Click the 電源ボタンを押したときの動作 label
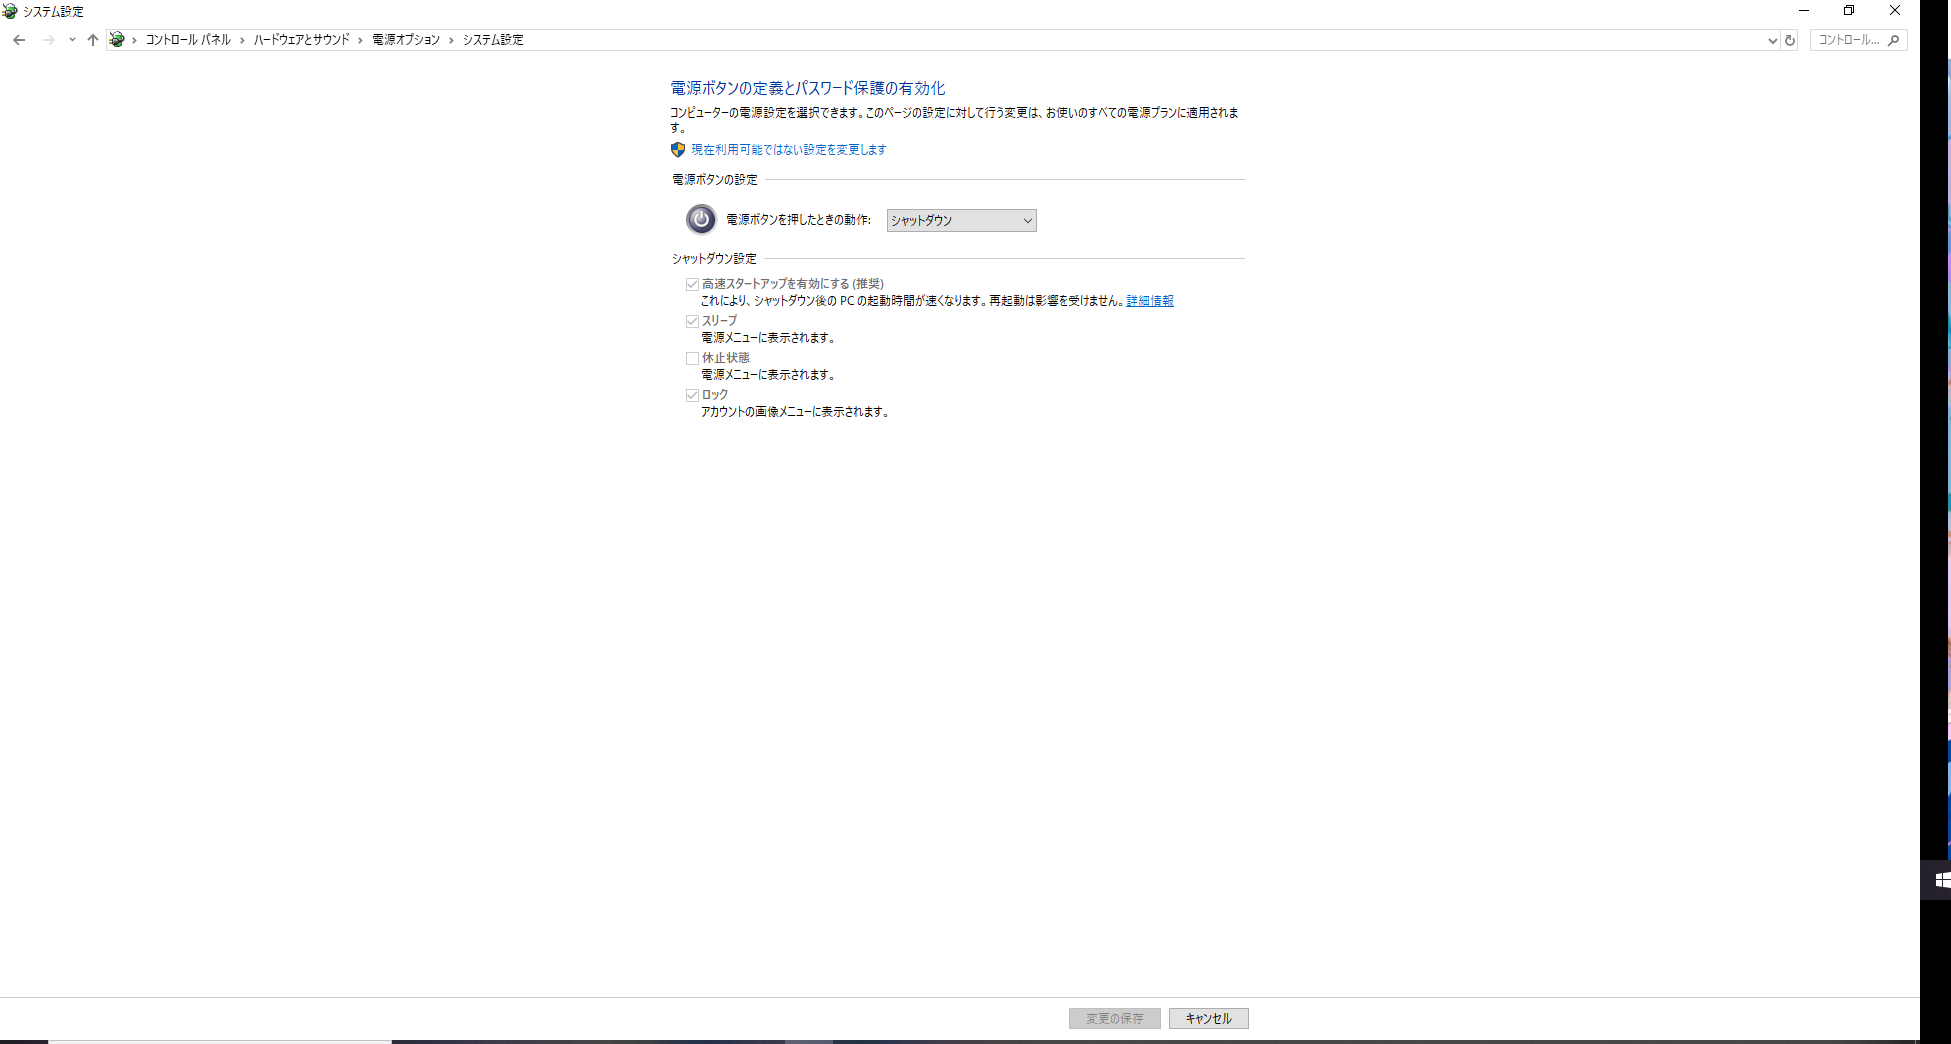 [x=799, y=220]
